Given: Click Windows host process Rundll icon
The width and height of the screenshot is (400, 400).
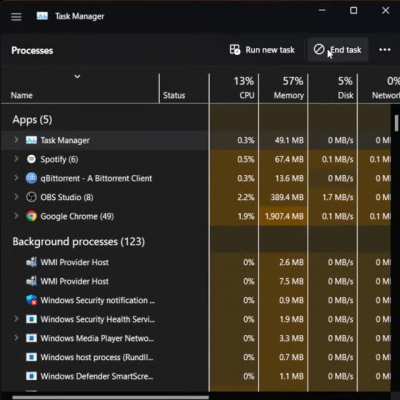Looking at the screenshot, I should [31, 357].
